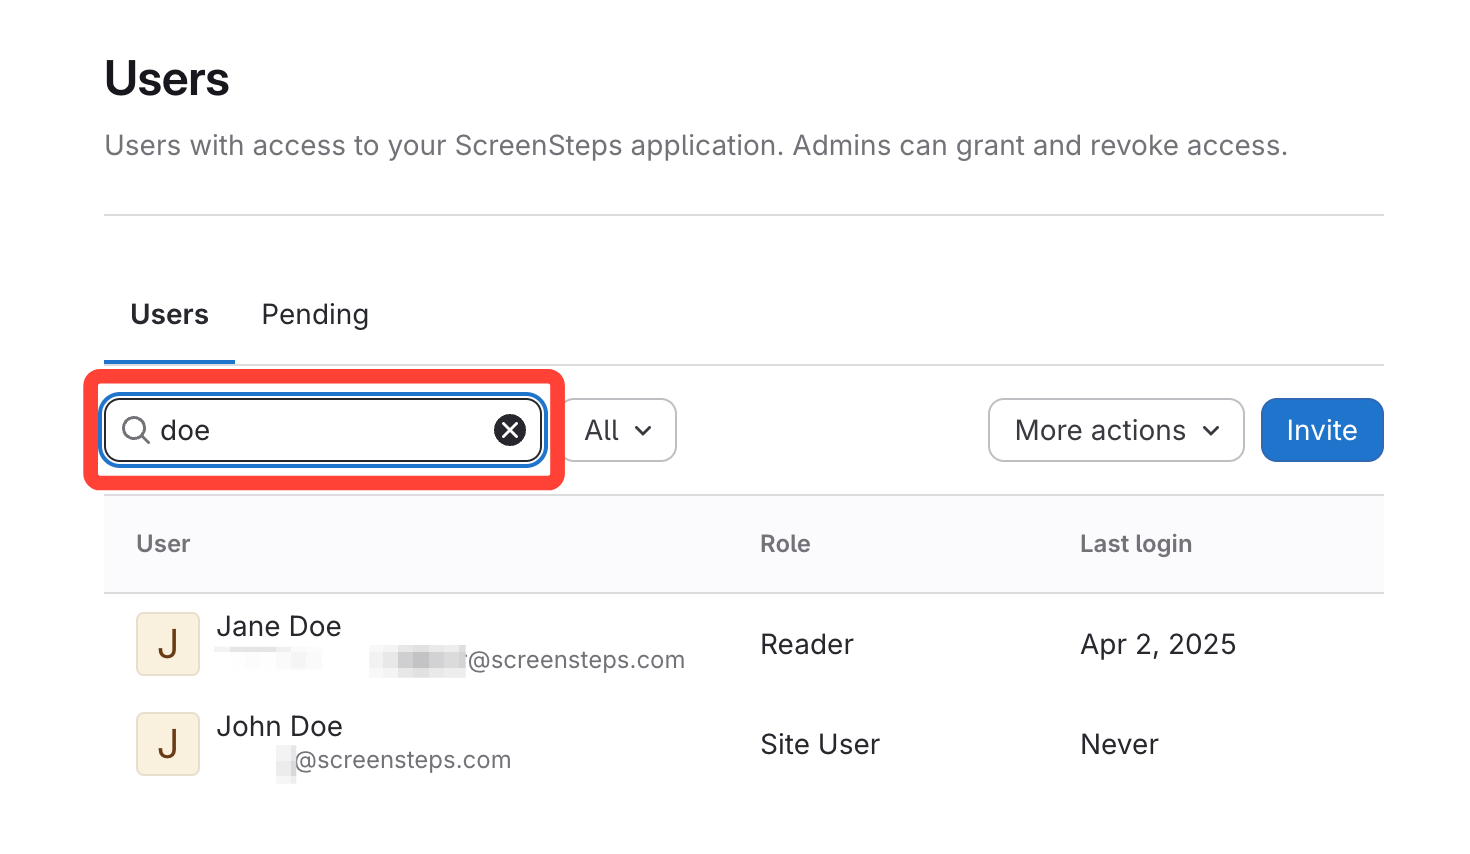Screen dimensions: 1470x854
Task: Click the Apr 2, 2025 last login date
Action: tap(1158, 644)
